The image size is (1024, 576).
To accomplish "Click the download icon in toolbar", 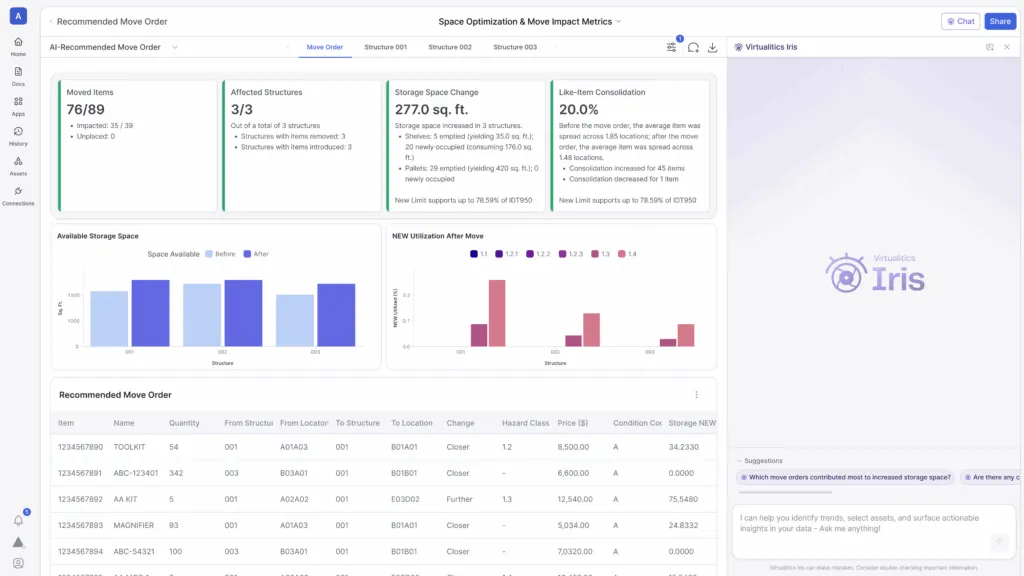I will pyautogui.click(x=712, y=47).
